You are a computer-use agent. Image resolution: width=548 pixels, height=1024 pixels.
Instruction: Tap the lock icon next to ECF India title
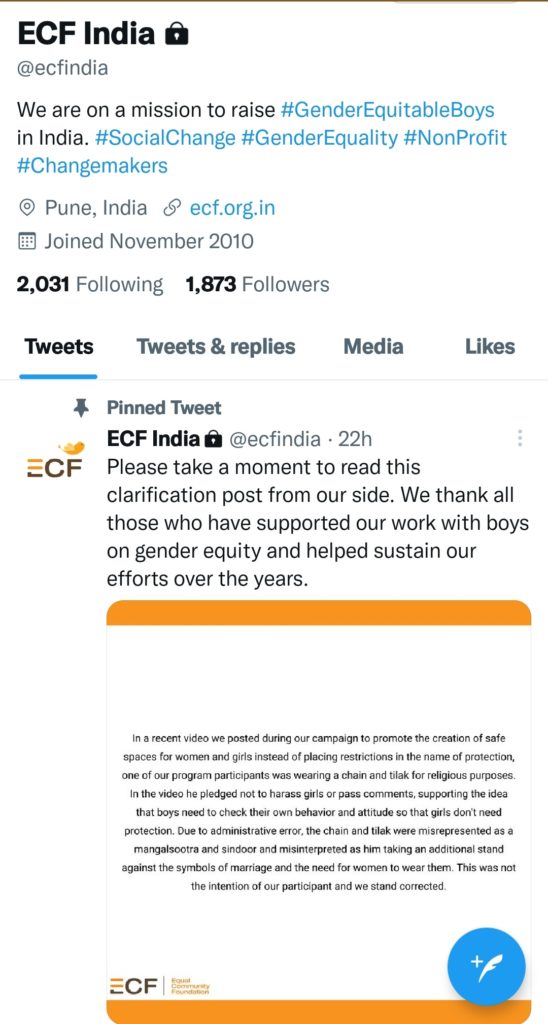click(x=176, y=35)
